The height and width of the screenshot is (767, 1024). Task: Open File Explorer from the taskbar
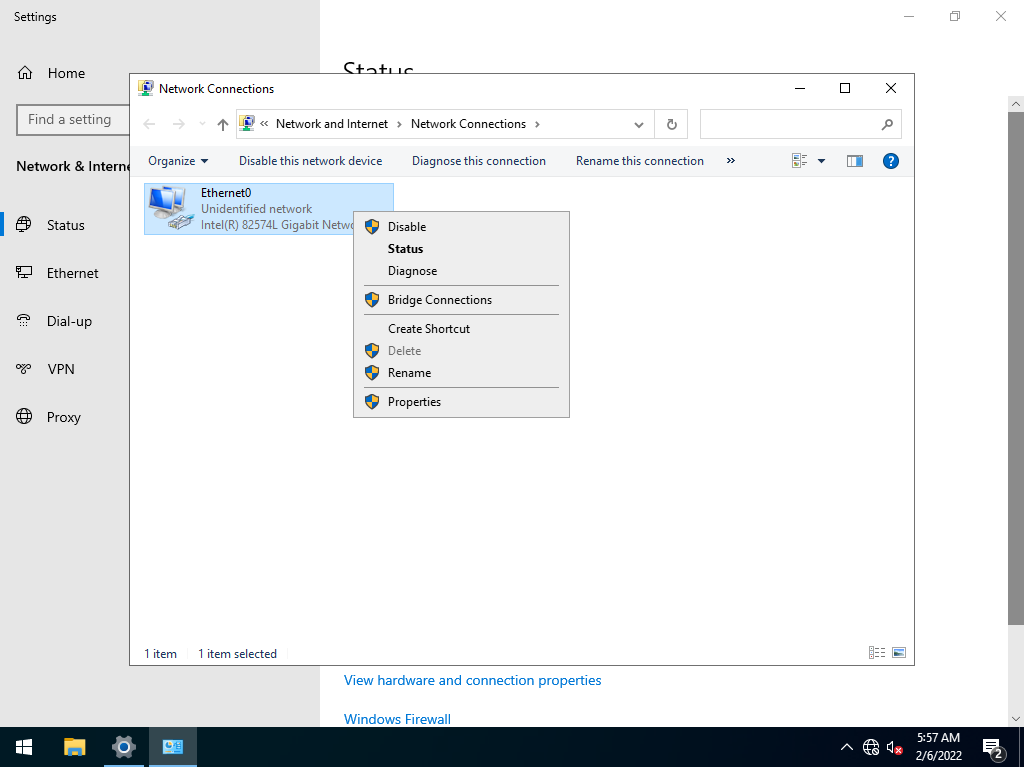(74, 747)
